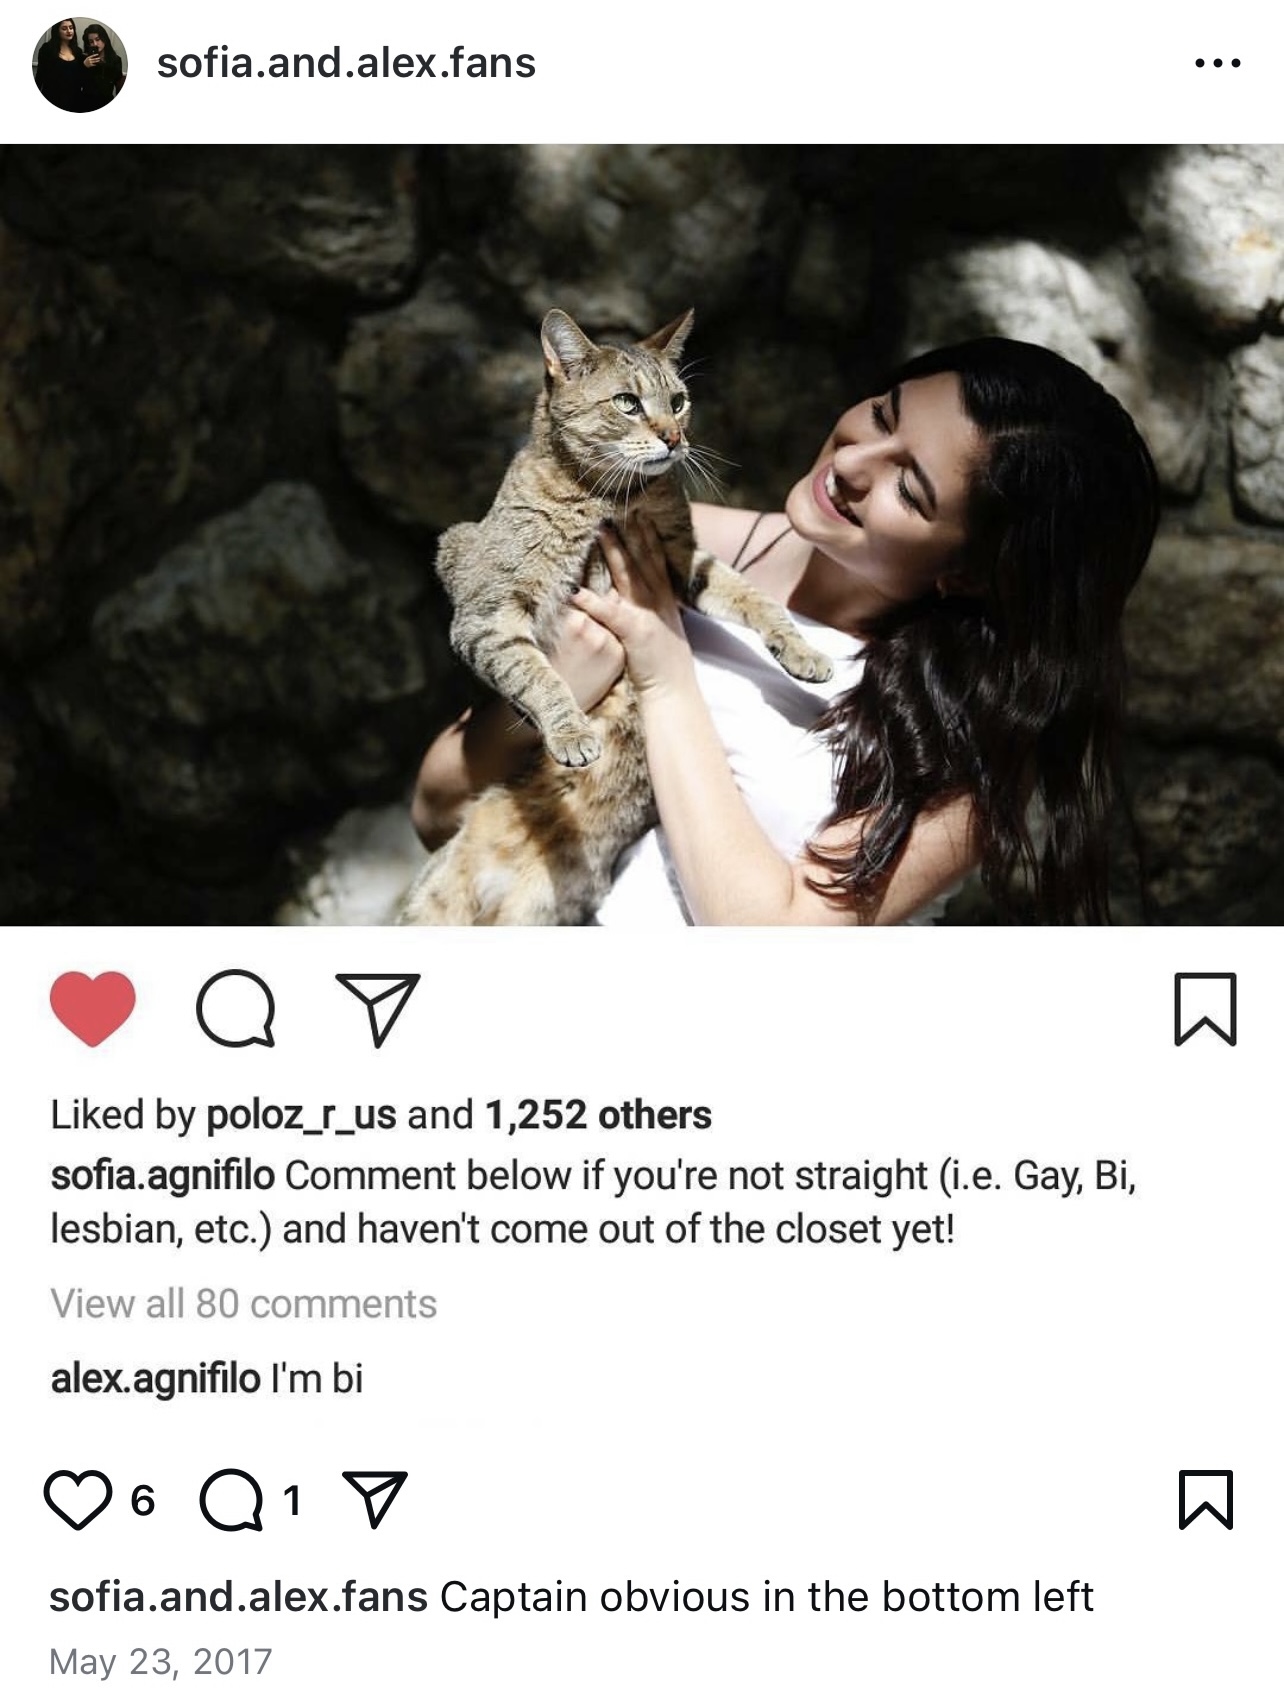Viewport: 1284px width, 1700px height.
Task: Open the sofia.agnifilo profile in the caption
Action: (162, 1176)
